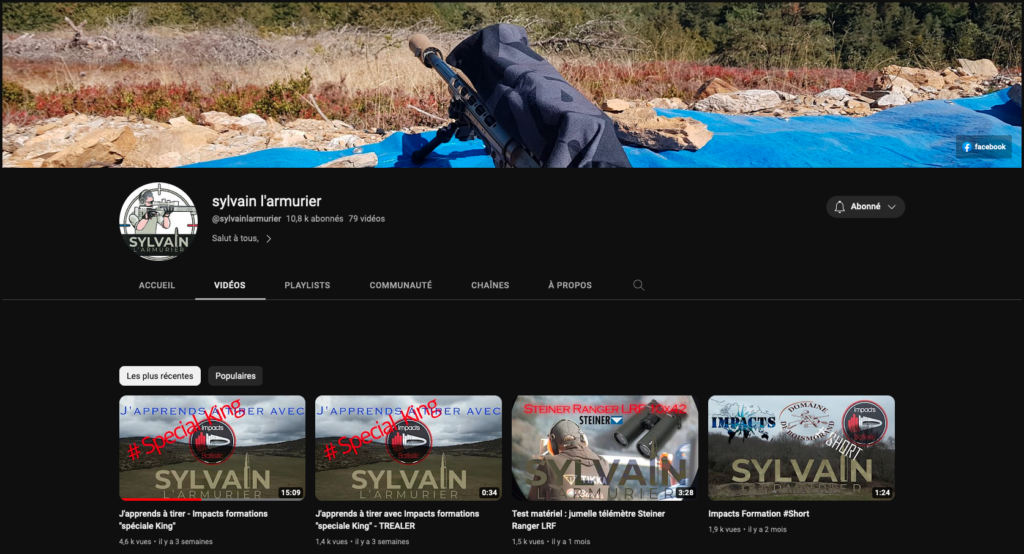Click '4,6 k vues • il y a 3 semaines'

coord(166,542)
